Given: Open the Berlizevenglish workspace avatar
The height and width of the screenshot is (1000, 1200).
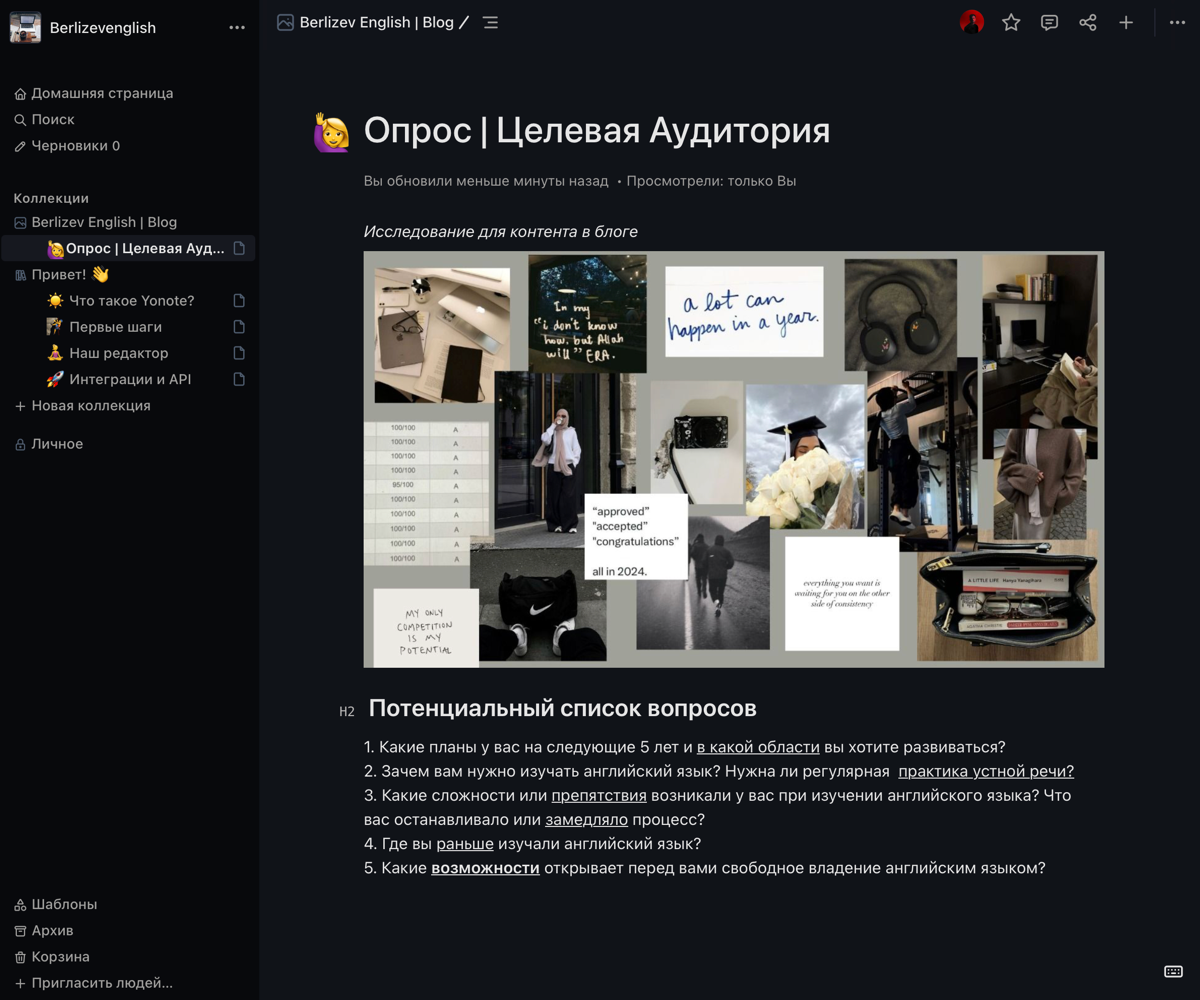Looking at the screenshot, I should [x=25, y=27].
